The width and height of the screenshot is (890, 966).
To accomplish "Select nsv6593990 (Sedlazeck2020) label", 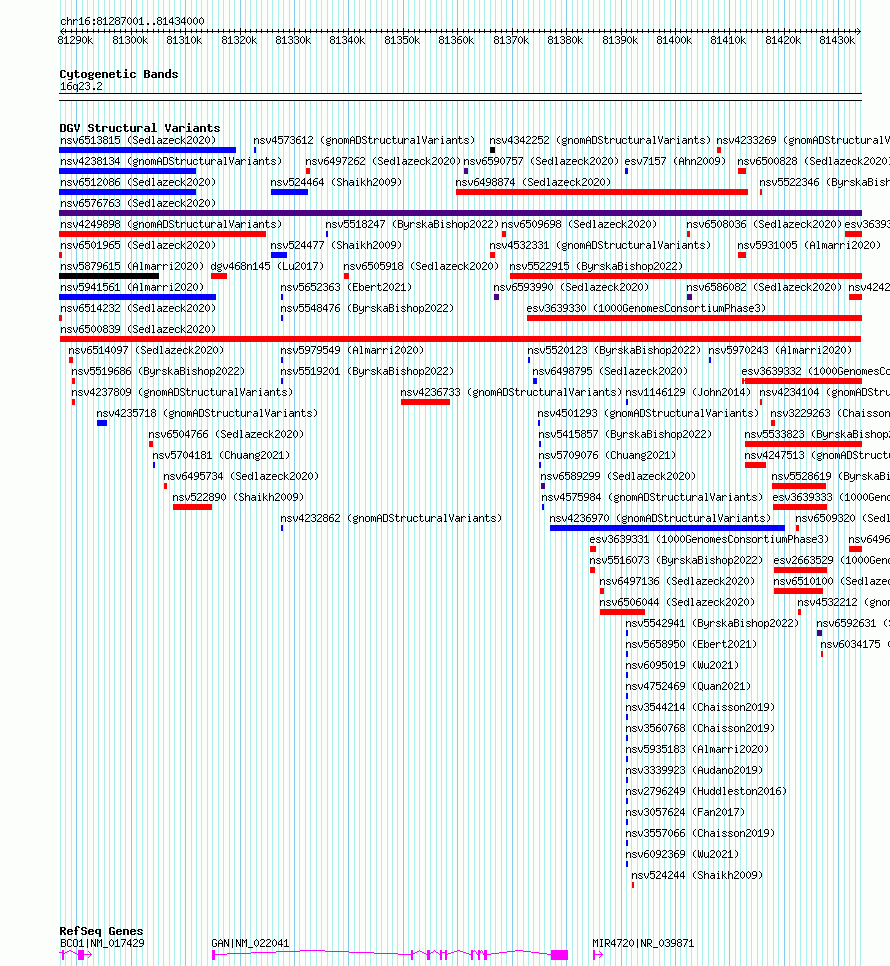I will [x=571, y=287].
